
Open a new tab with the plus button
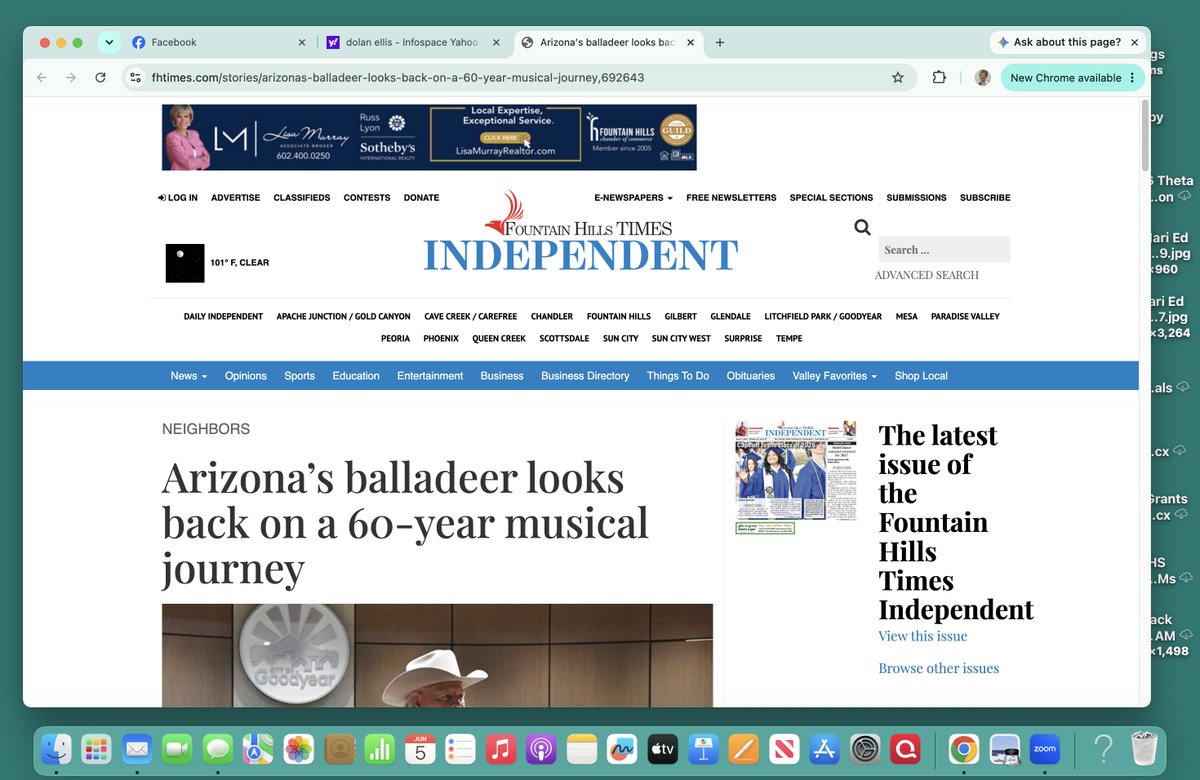pos(720,42)
